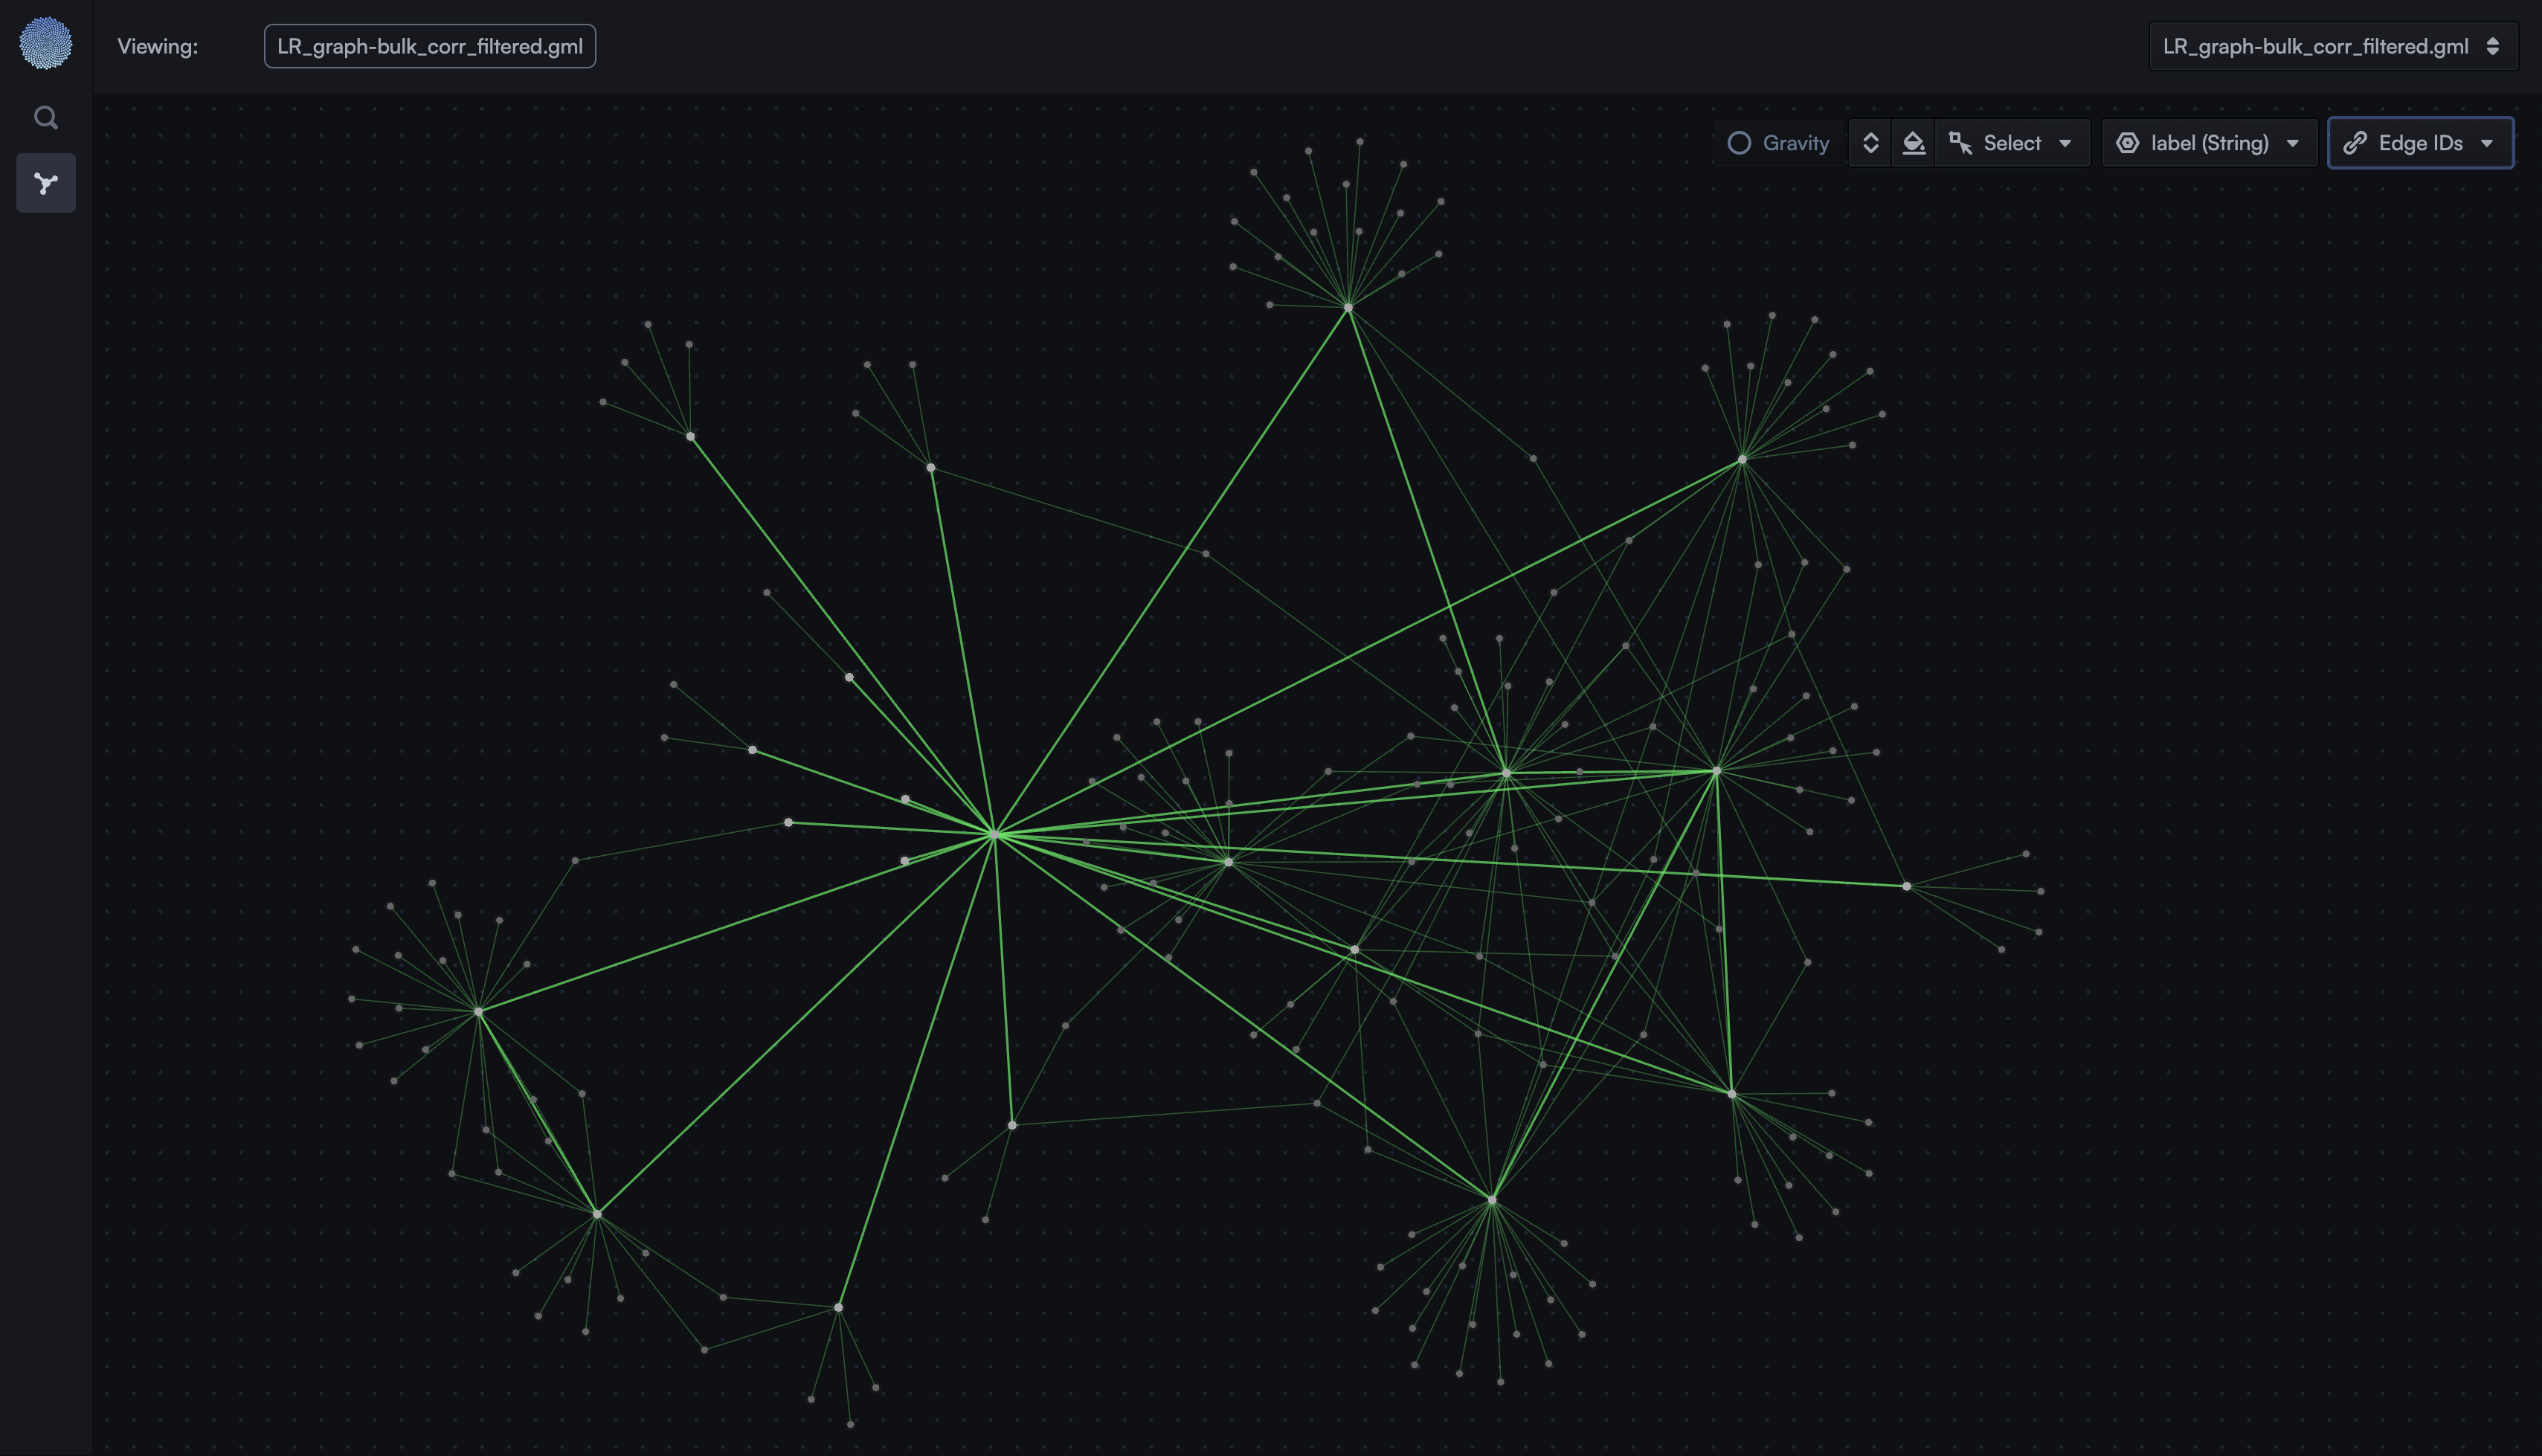
Task: Click the node sizing arrows icon
Action: point(1870,142)
